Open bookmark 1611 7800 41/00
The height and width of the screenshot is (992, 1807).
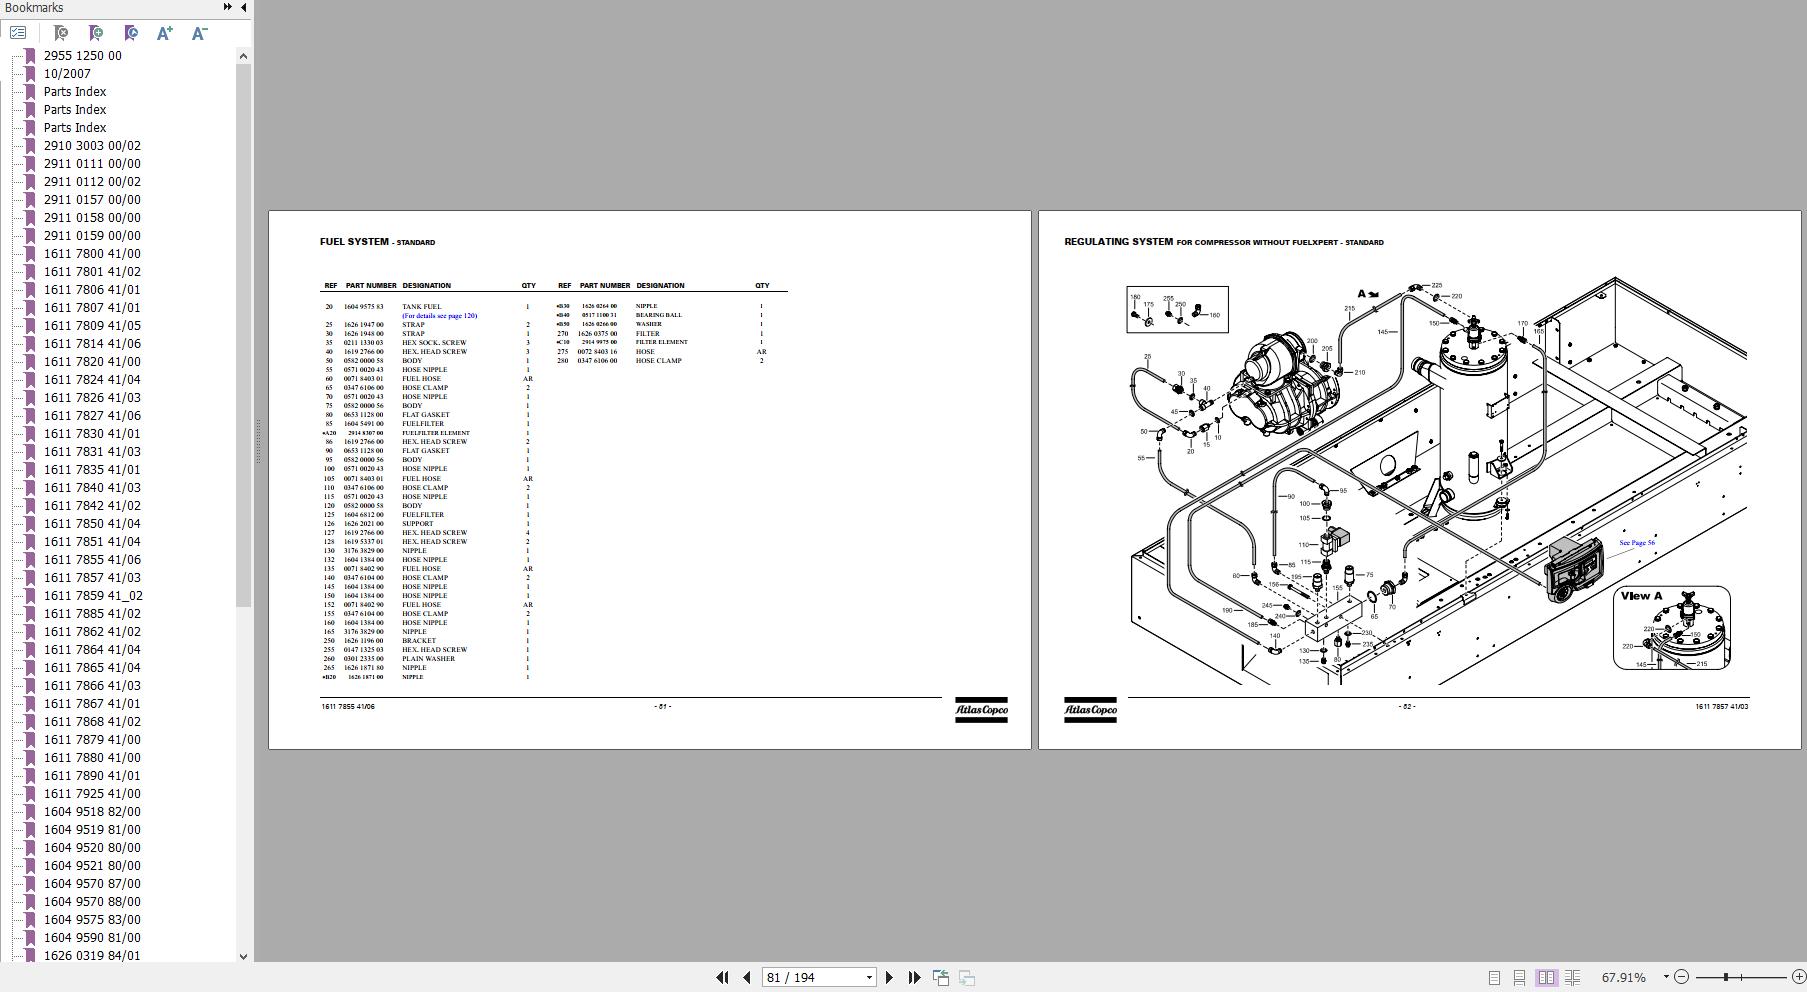point(92,254)
